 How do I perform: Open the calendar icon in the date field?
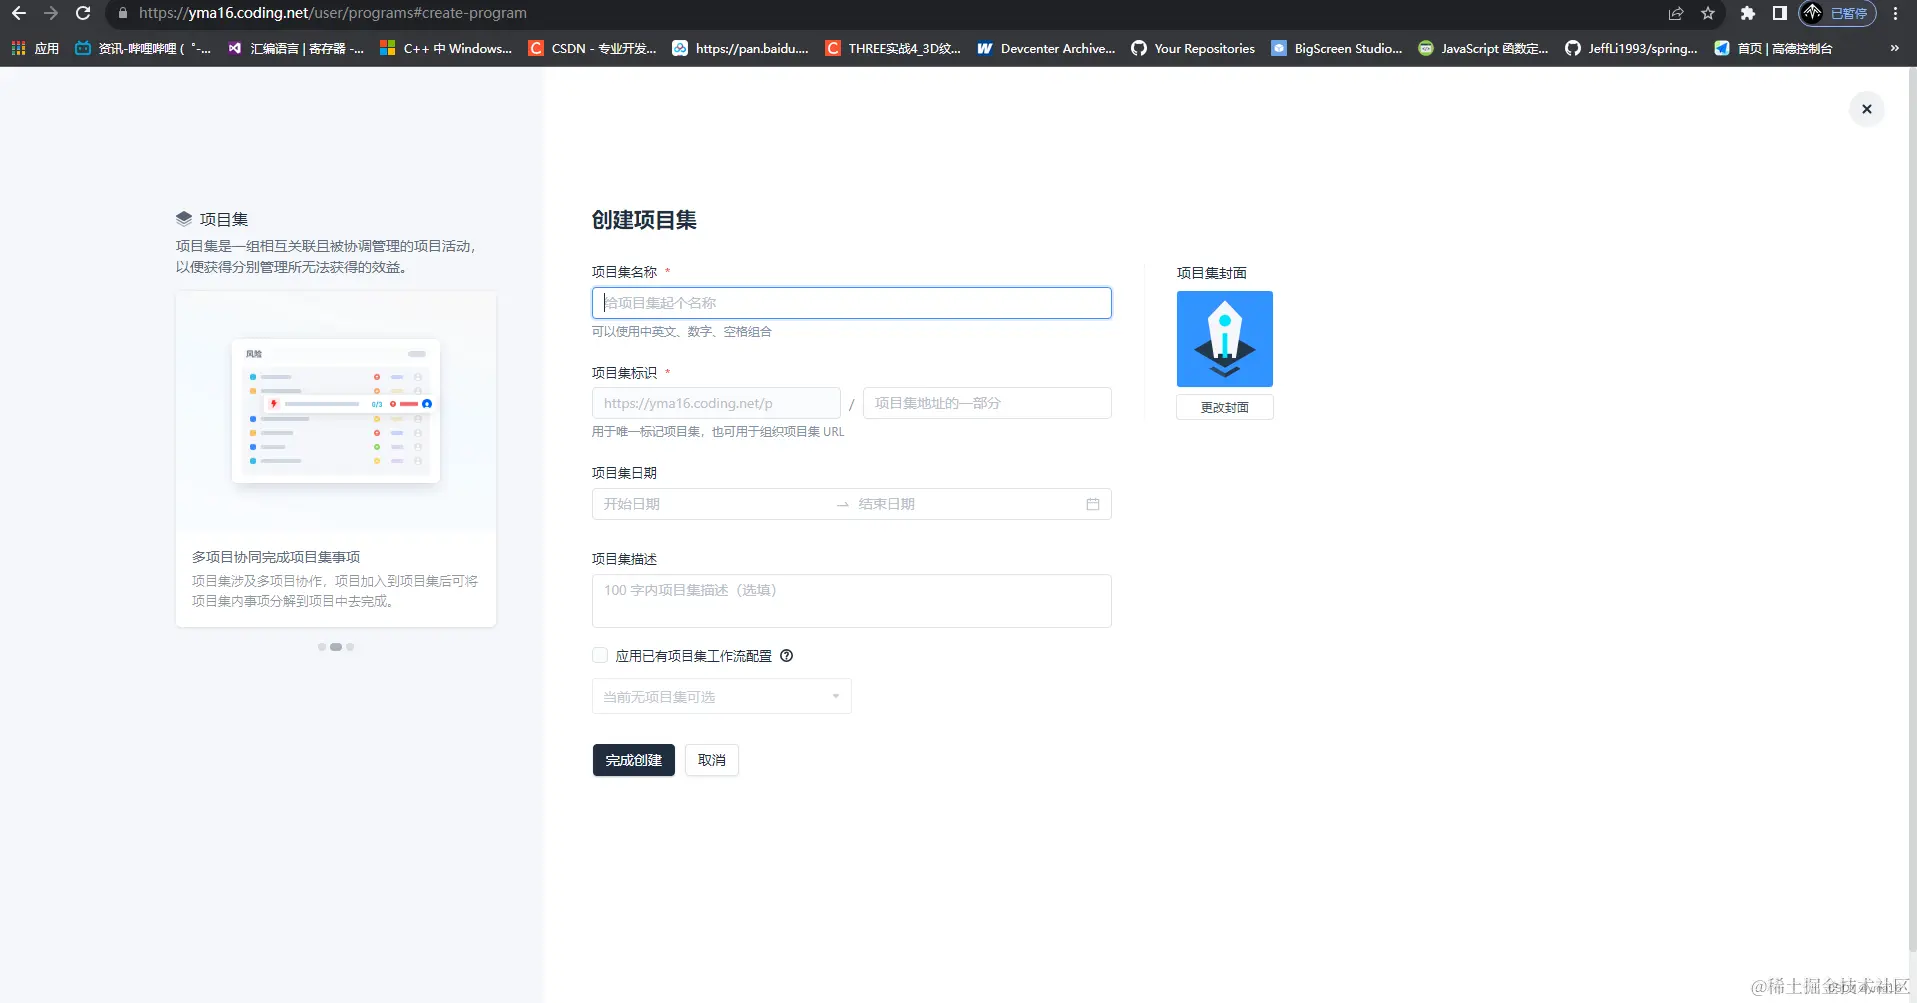[1093, 504]
